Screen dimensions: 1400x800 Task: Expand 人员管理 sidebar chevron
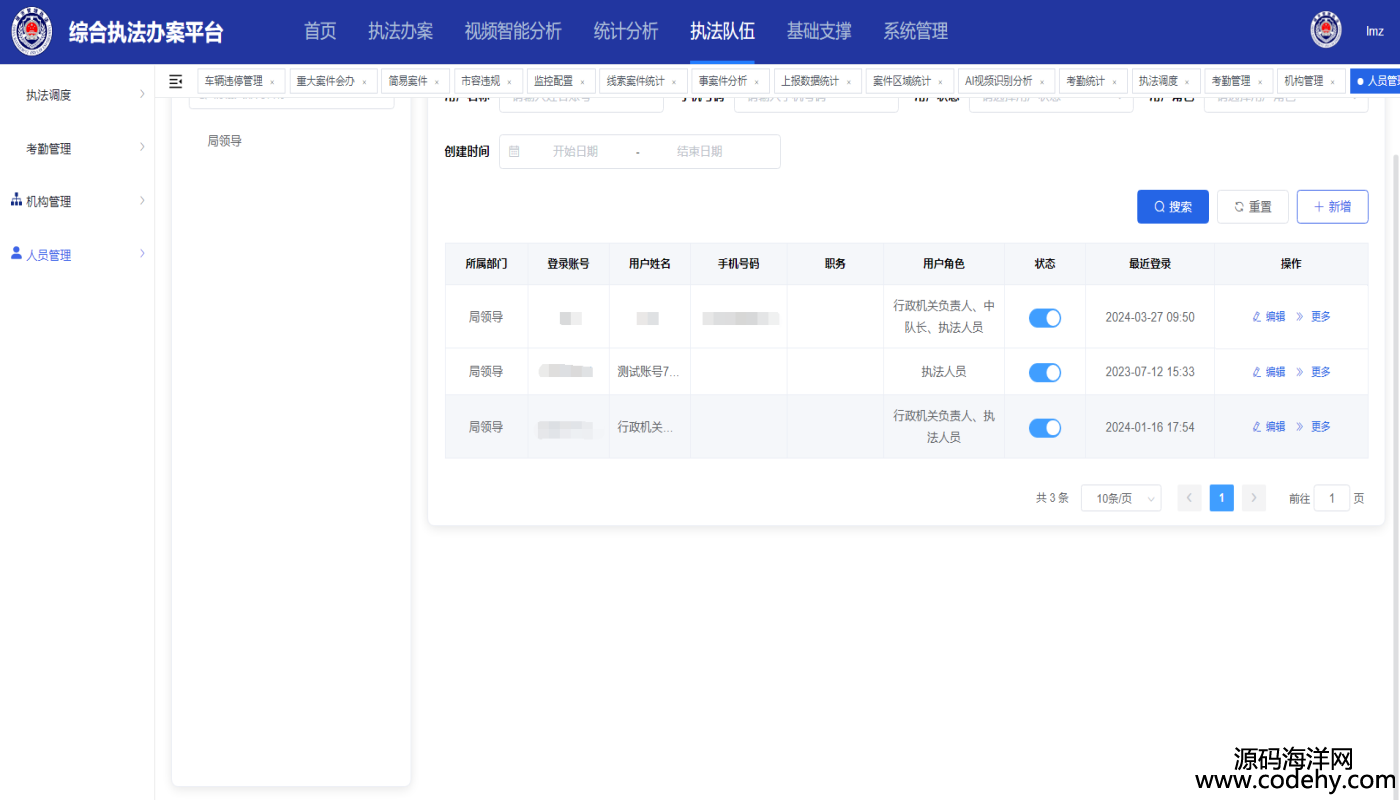[142, 254]
